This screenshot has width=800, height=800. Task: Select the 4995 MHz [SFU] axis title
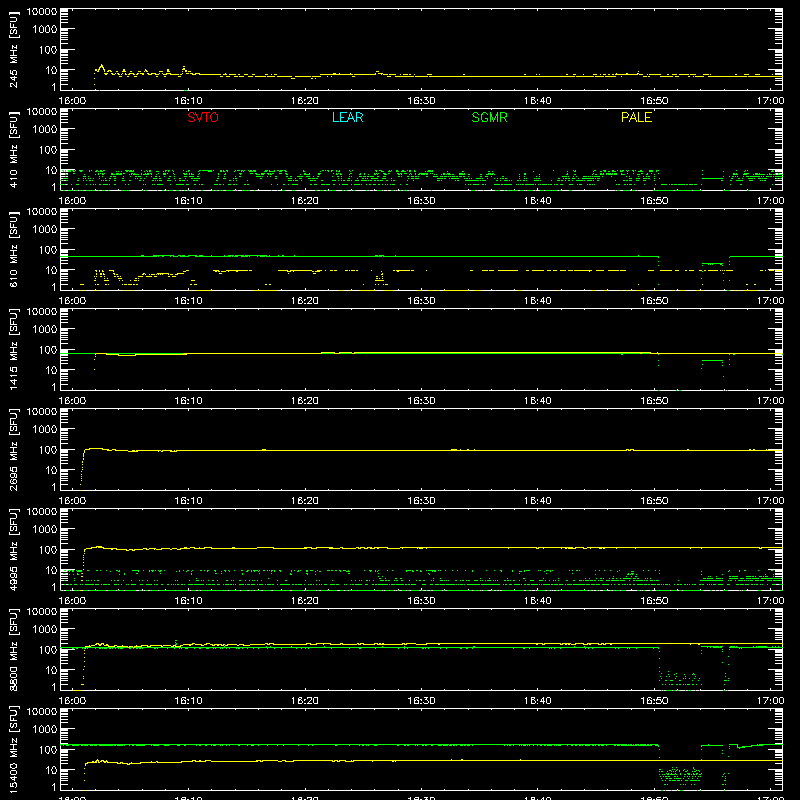pyautogui.click(x=14, y=549)
